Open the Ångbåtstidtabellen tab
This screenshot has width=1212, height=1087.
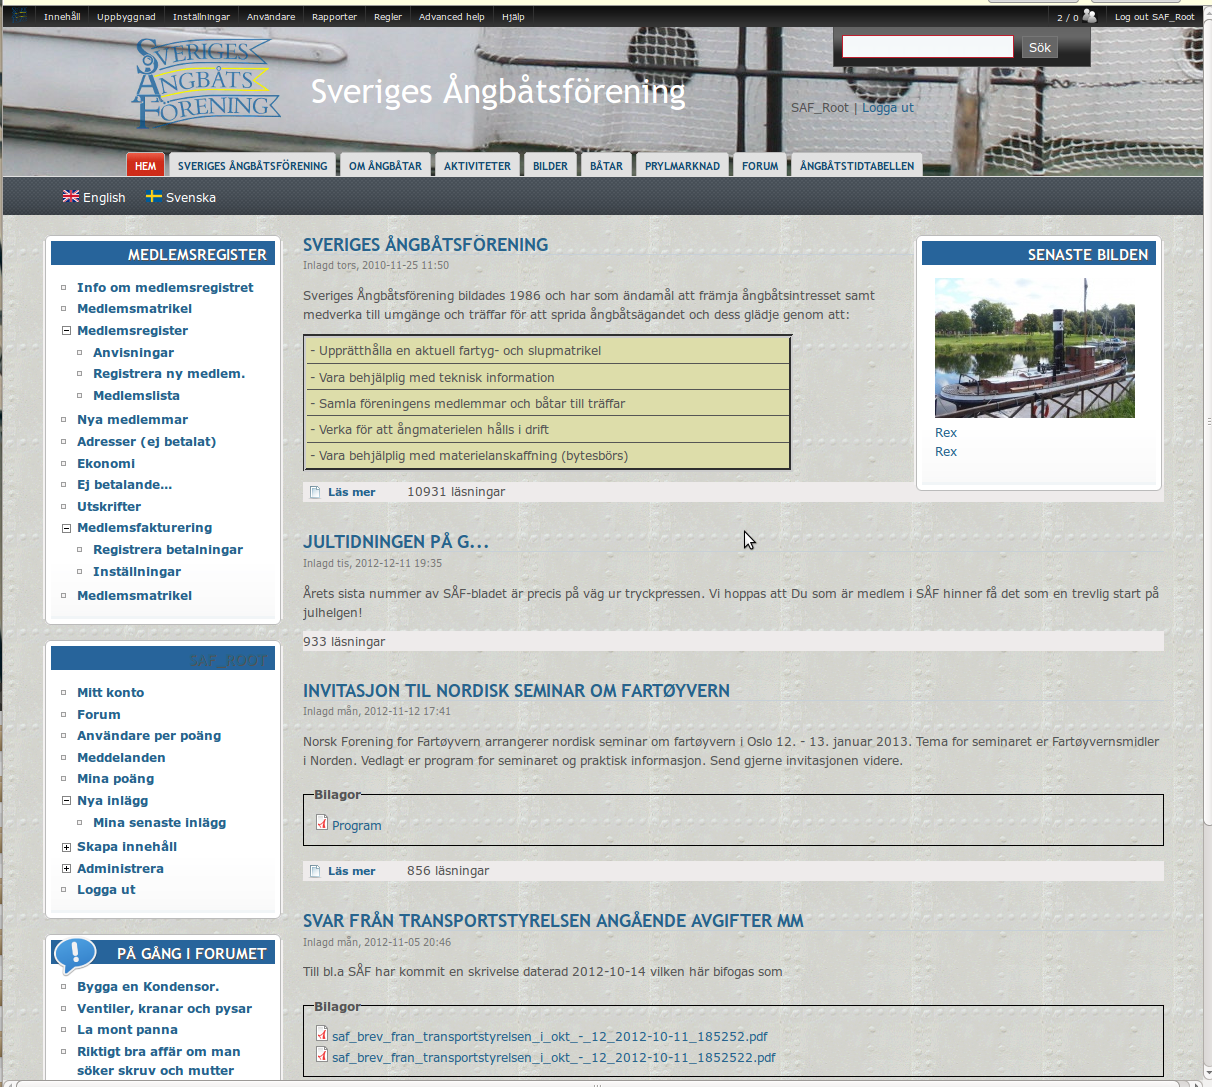coord(856,166)
